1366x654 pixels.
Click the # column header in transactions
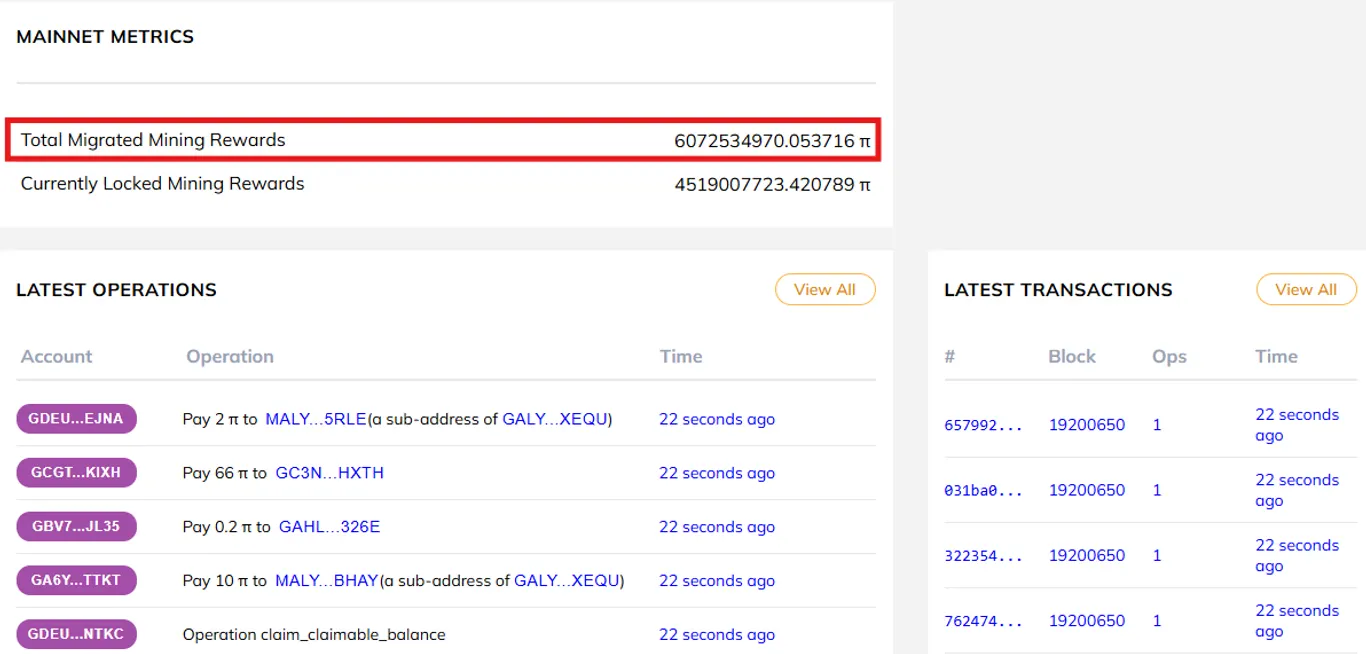950,356
